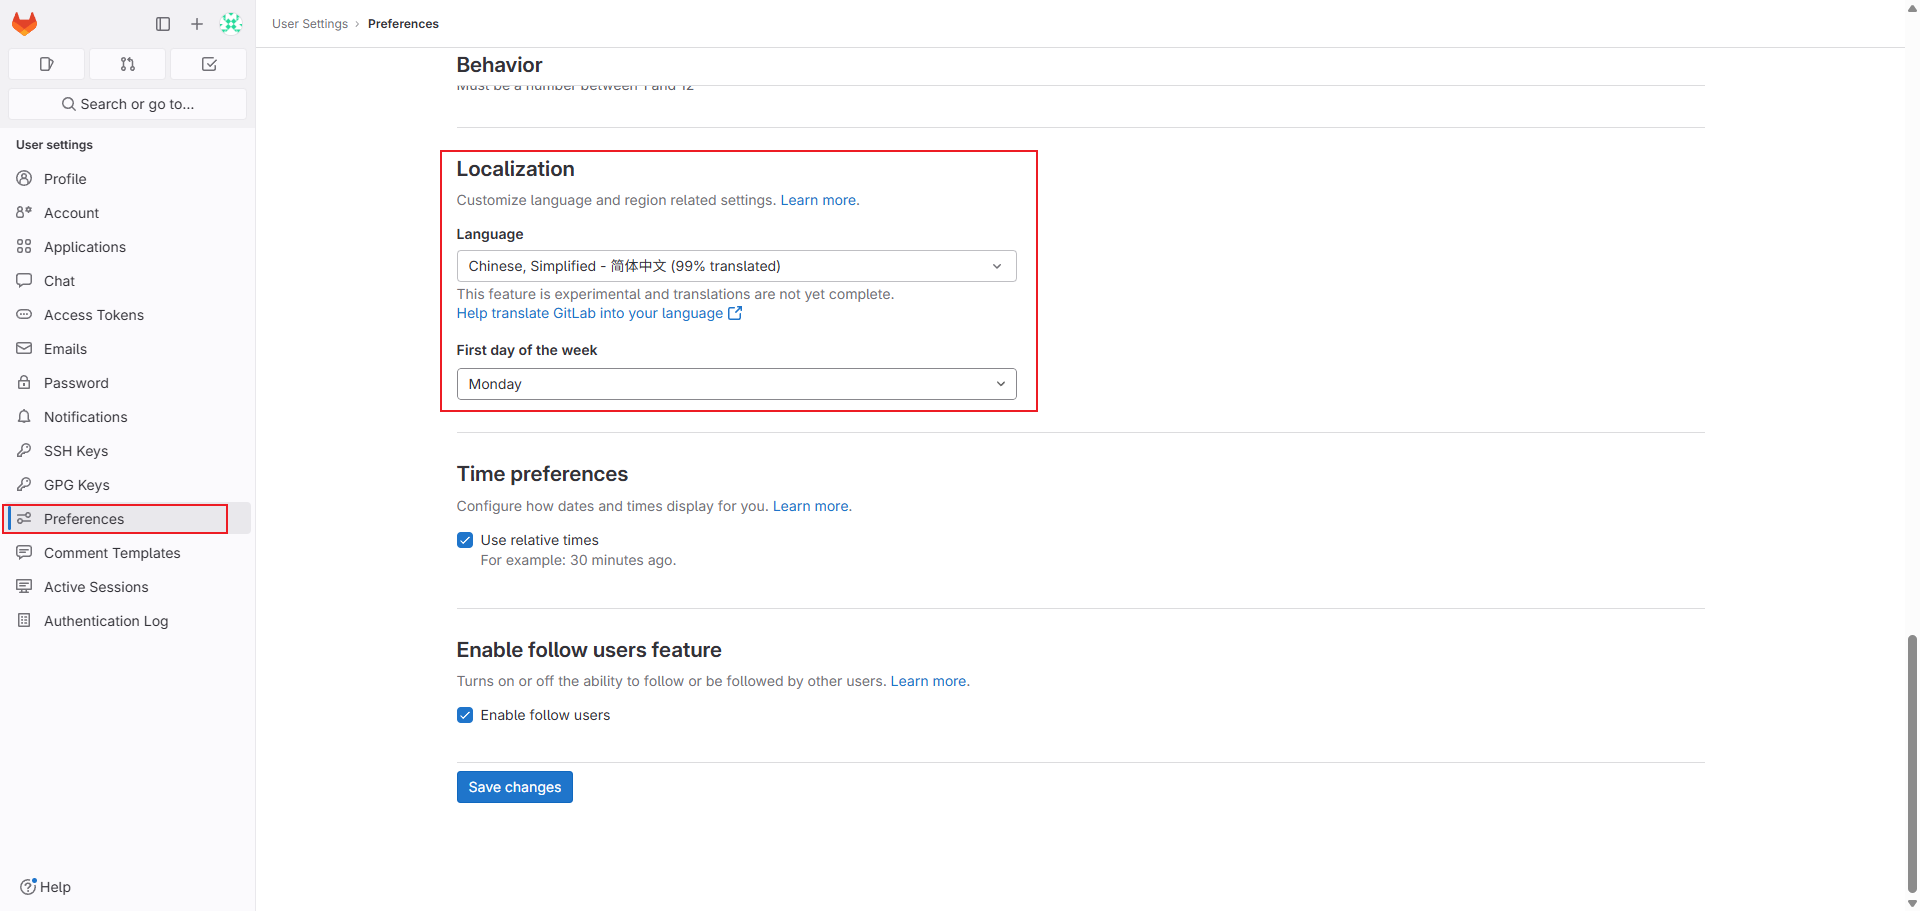Open the To-Do List checkmark icon

(x=208, y=63)
